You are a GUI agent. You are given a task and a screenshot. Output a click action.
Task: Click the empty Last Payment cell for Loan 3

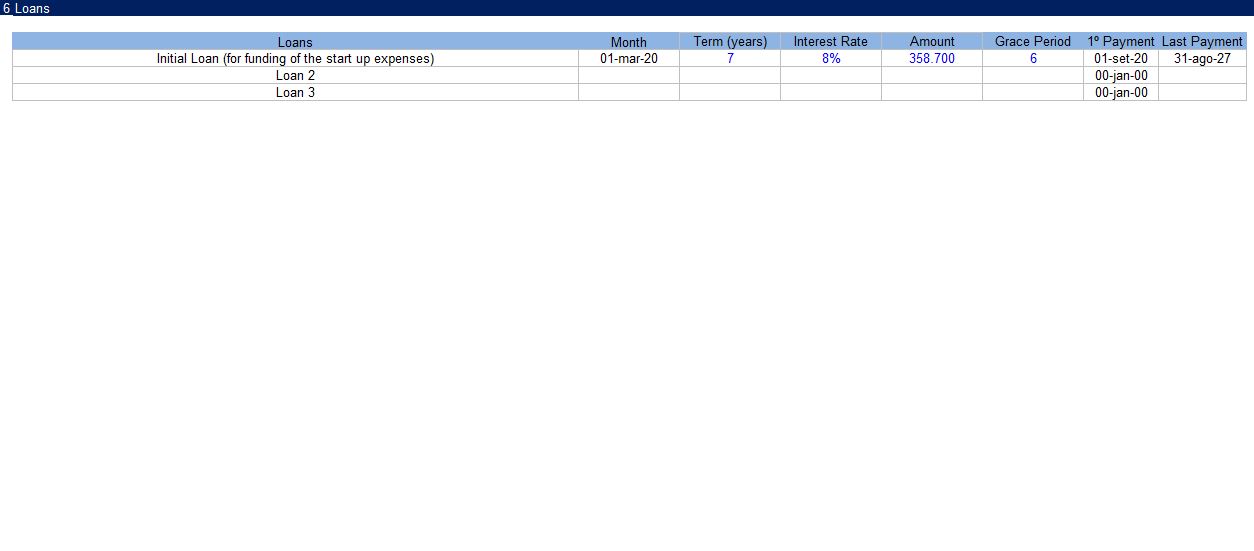[x=1202, y=93]
